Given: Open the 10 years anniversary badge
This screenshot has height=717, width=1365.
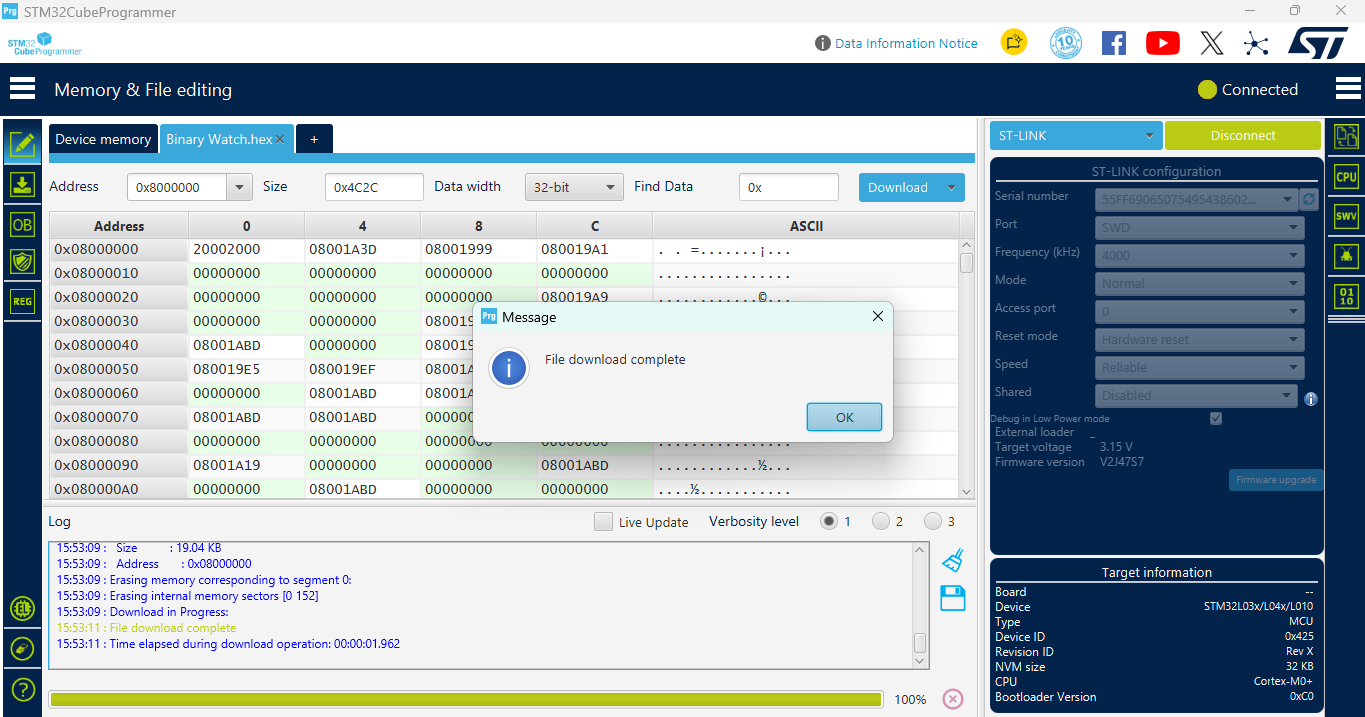Looking at the screenshot, I should [1066, 43].
